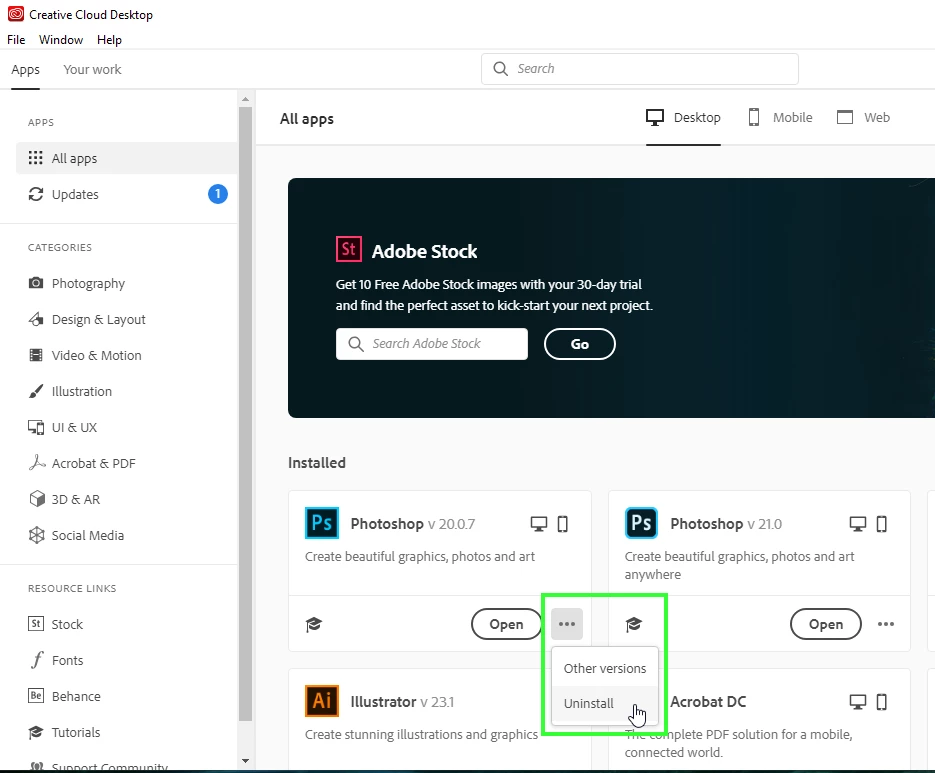Open the Fonts resource link
This screenshot has width=935, height=773.
tap(67, 660)
